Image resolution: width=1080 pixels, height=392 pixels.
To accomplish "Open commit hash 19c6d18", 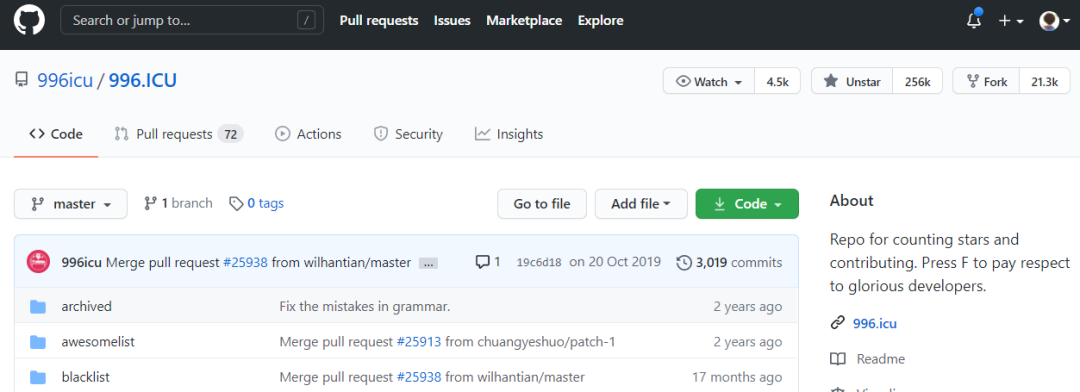I will point(539,262).
